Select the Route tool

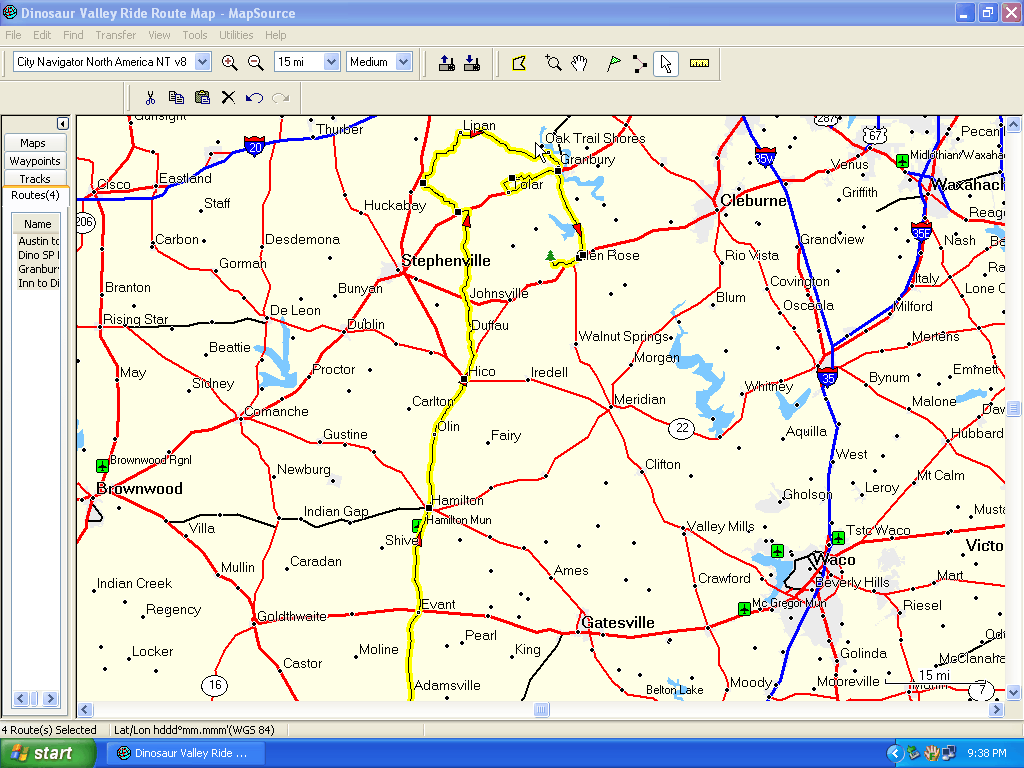click(x=640, y=63)
